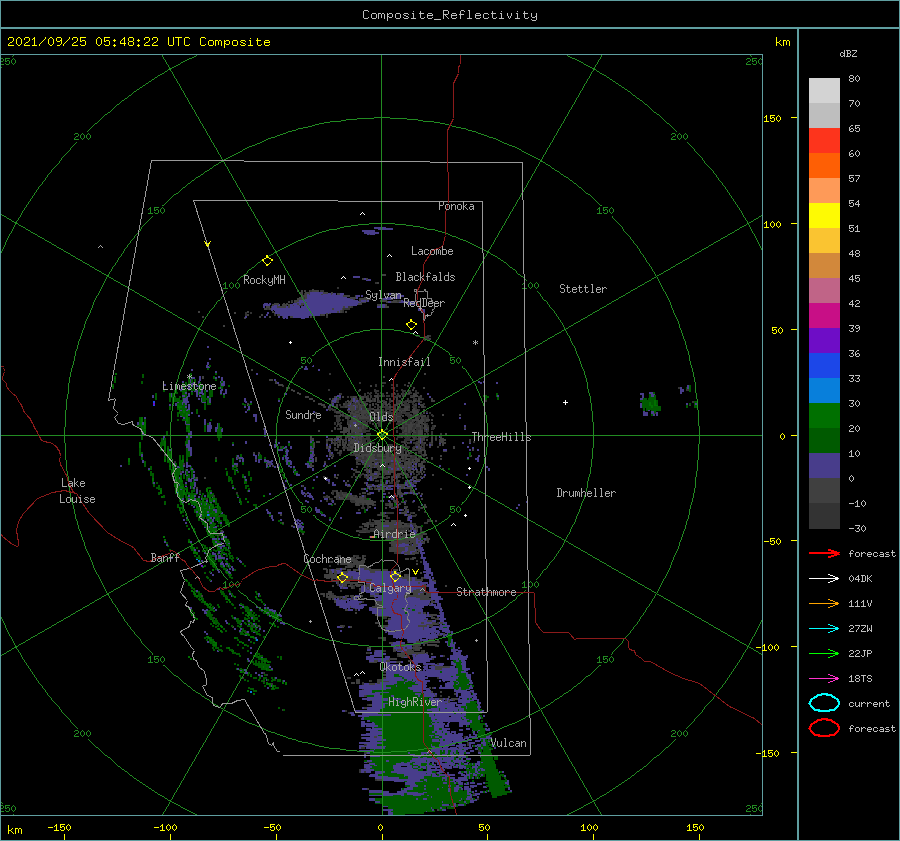Select the red 60-65 dBZ swatch
Screen dimensions: 900x841
pyautogui.click(x=824, y=141)
